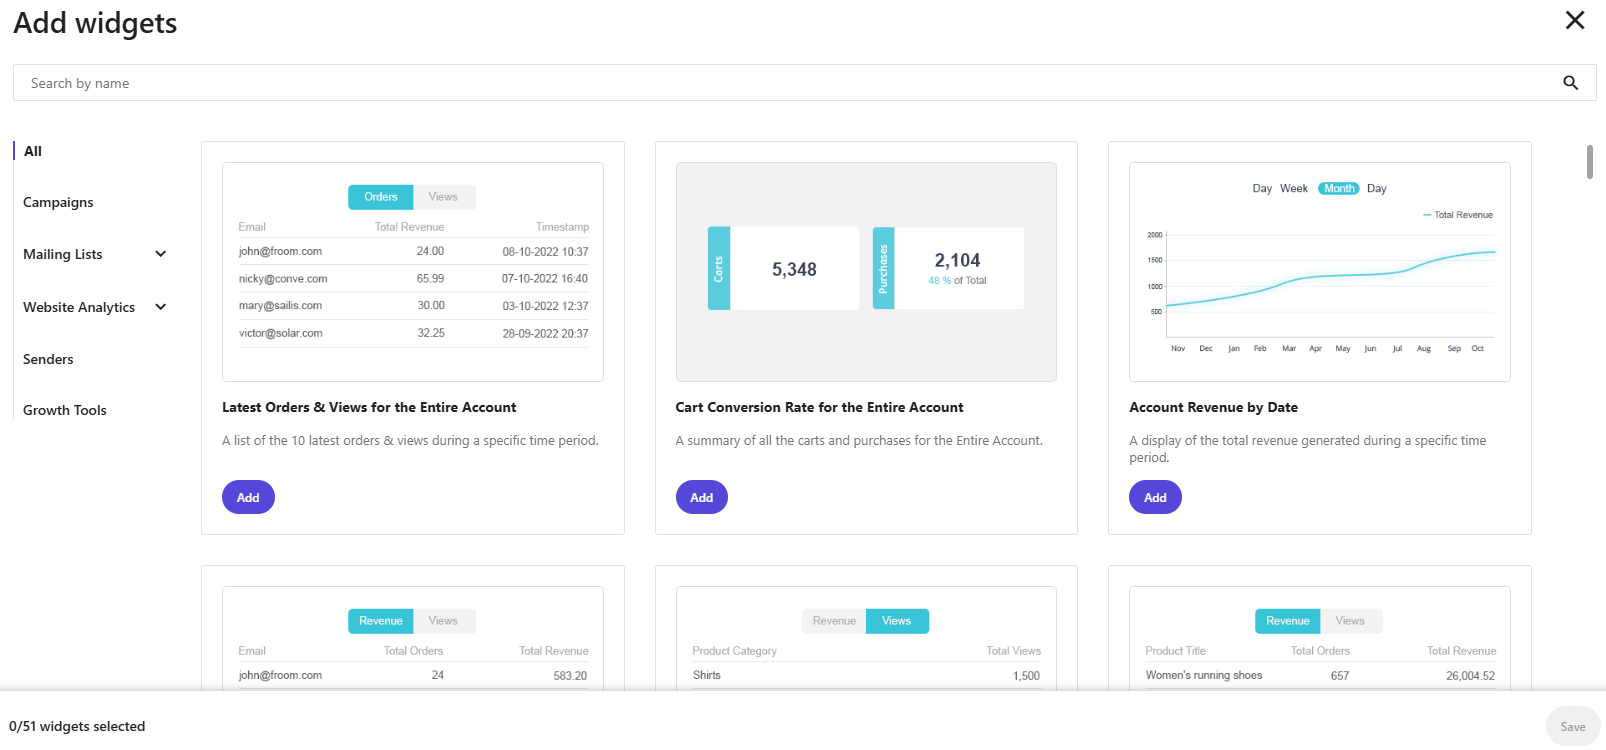Add Latest Orders & Views widget
This screenshot has width=1606, height=750.
[248, 497]
